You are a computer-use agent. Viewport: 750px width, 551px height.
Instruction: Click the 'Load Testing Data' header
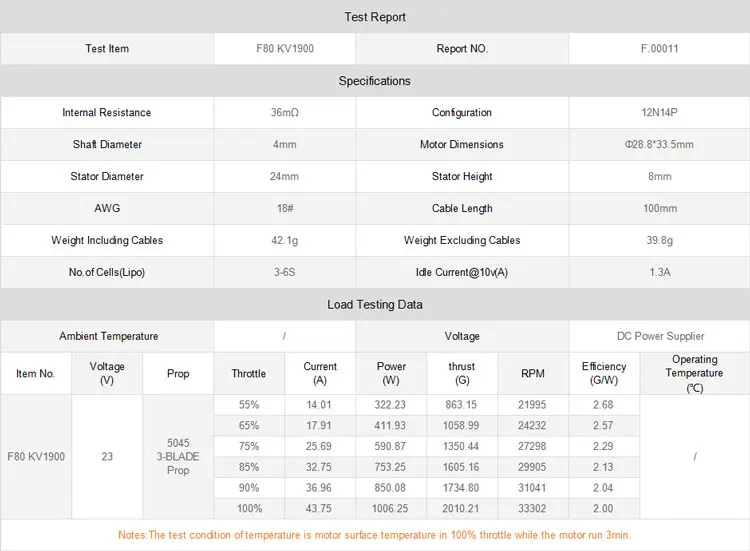375,305
